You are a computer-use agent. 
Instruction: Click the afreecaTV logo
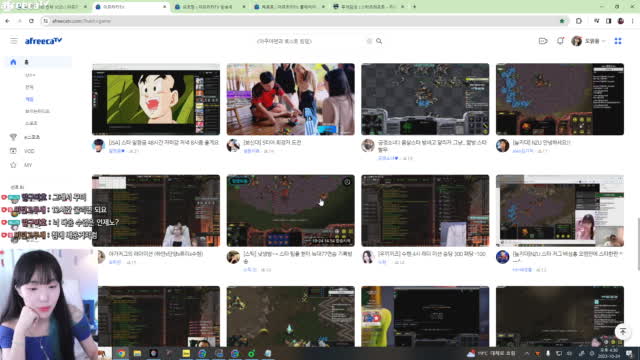point(43,41)
